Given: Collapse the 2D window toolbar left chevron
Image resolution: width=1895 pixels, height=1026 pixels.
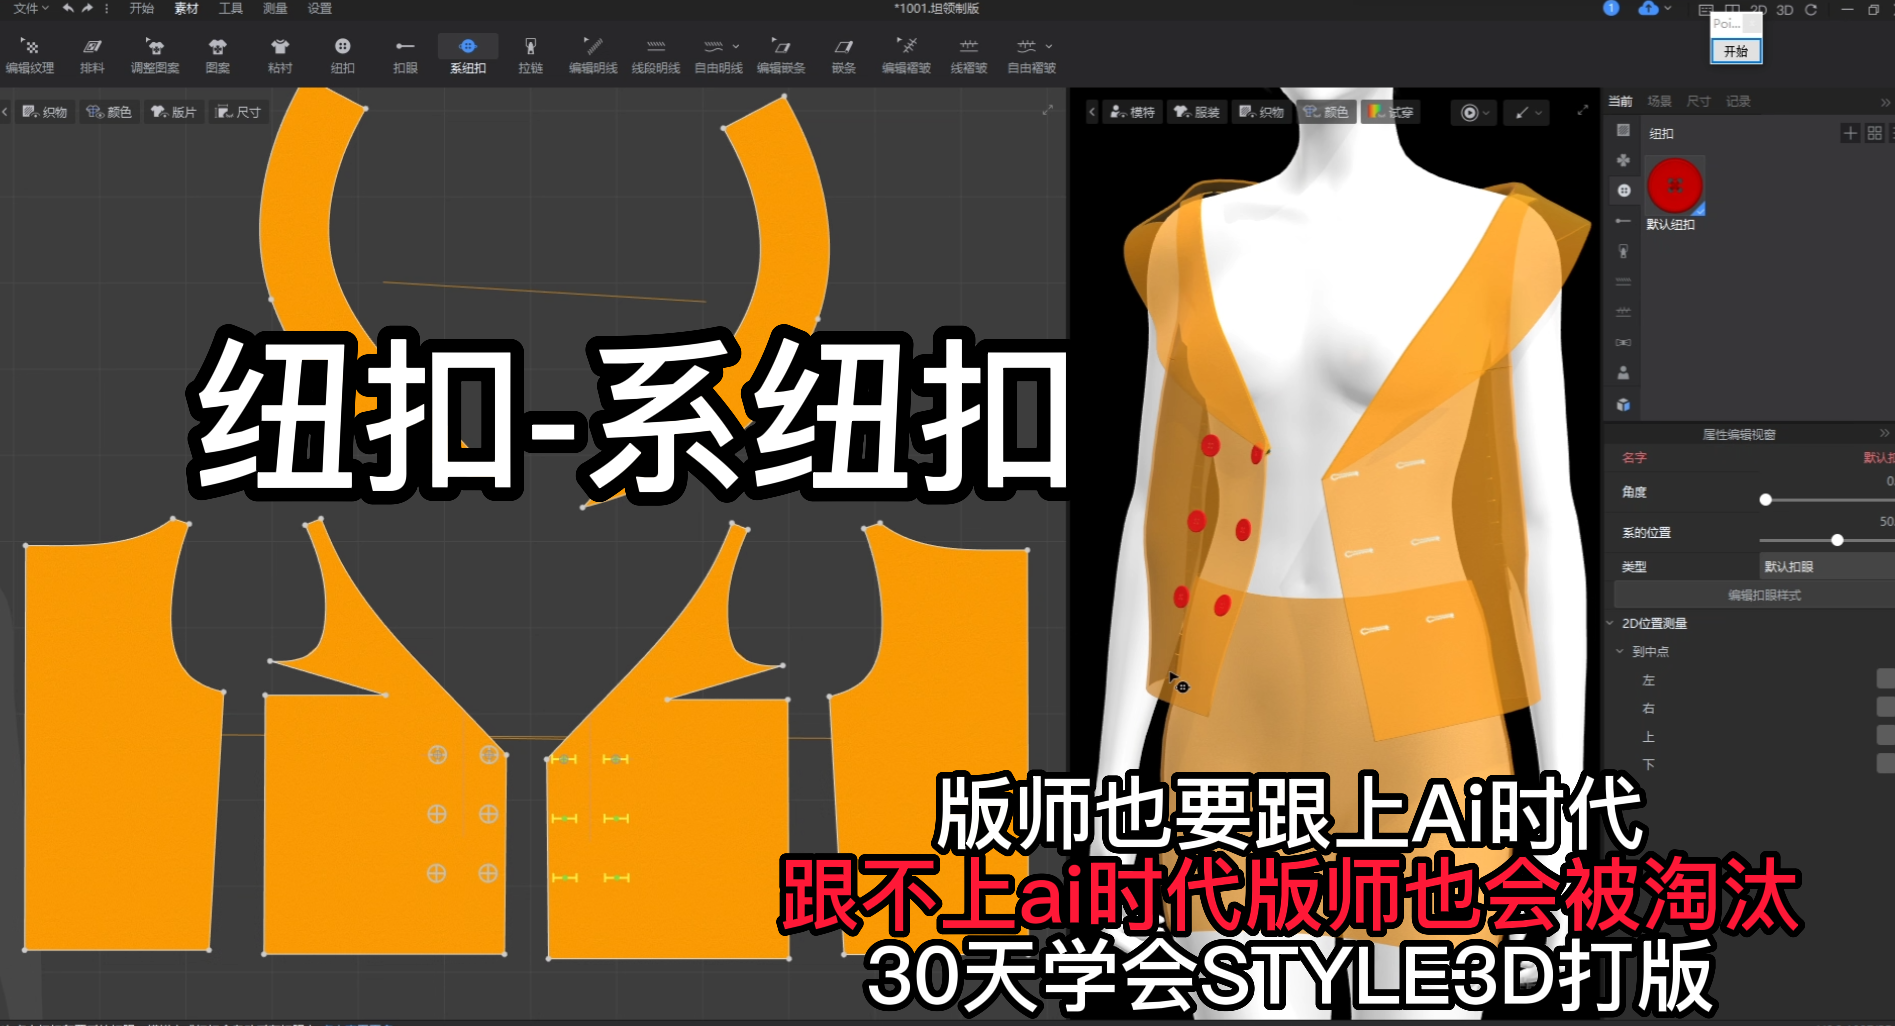Looking at the screenshot, I should [x=6, y=112].
